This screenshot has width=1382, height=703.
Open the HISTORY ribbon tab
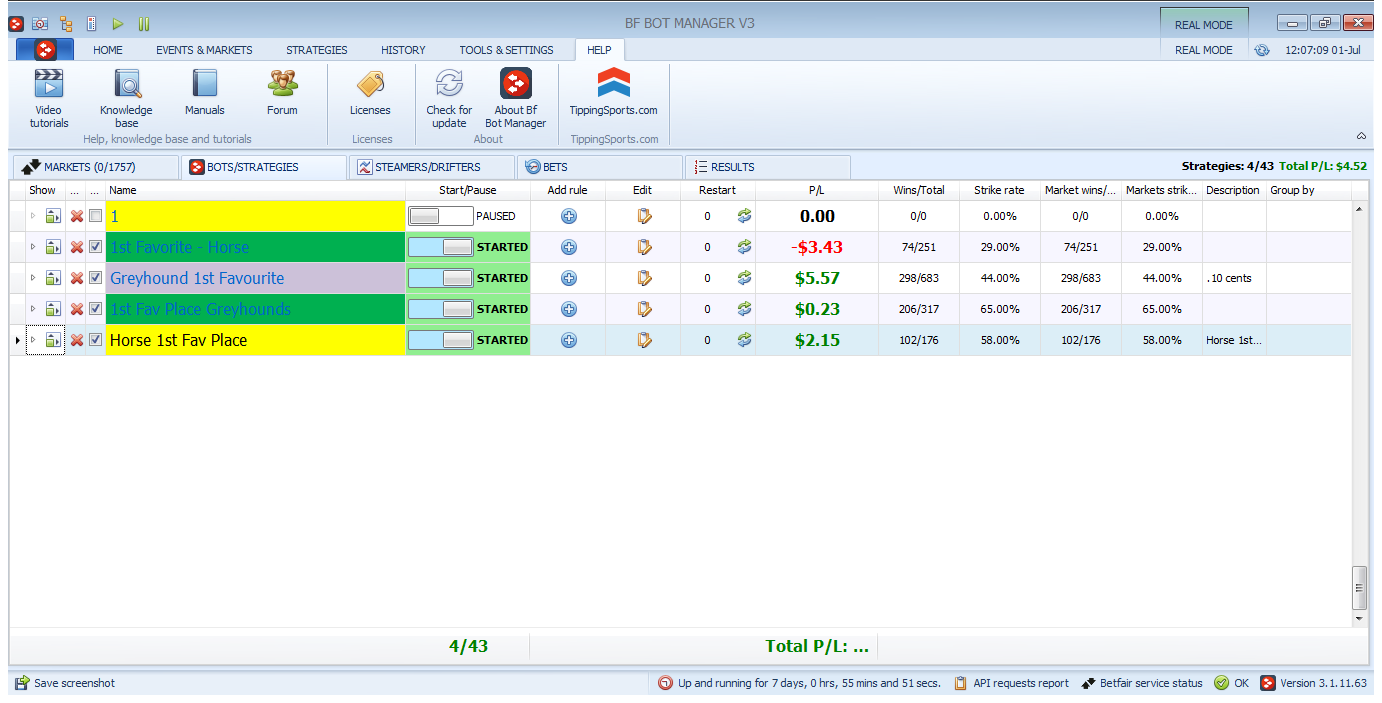click(403, 50)
